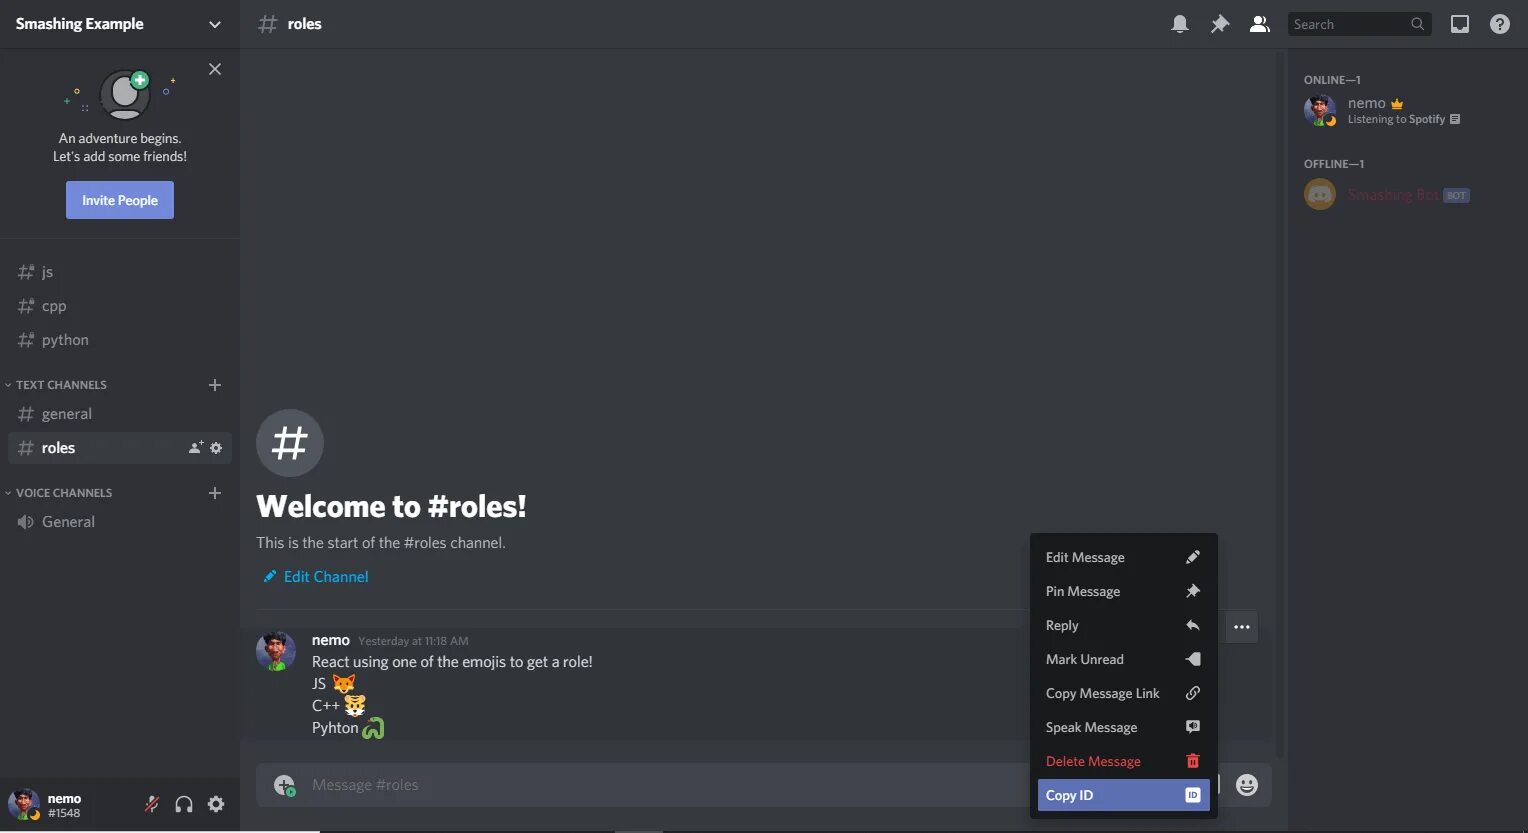Click the Invite People button
Viewport: 1528px width, 833px height.
click(x=120, y=200)
